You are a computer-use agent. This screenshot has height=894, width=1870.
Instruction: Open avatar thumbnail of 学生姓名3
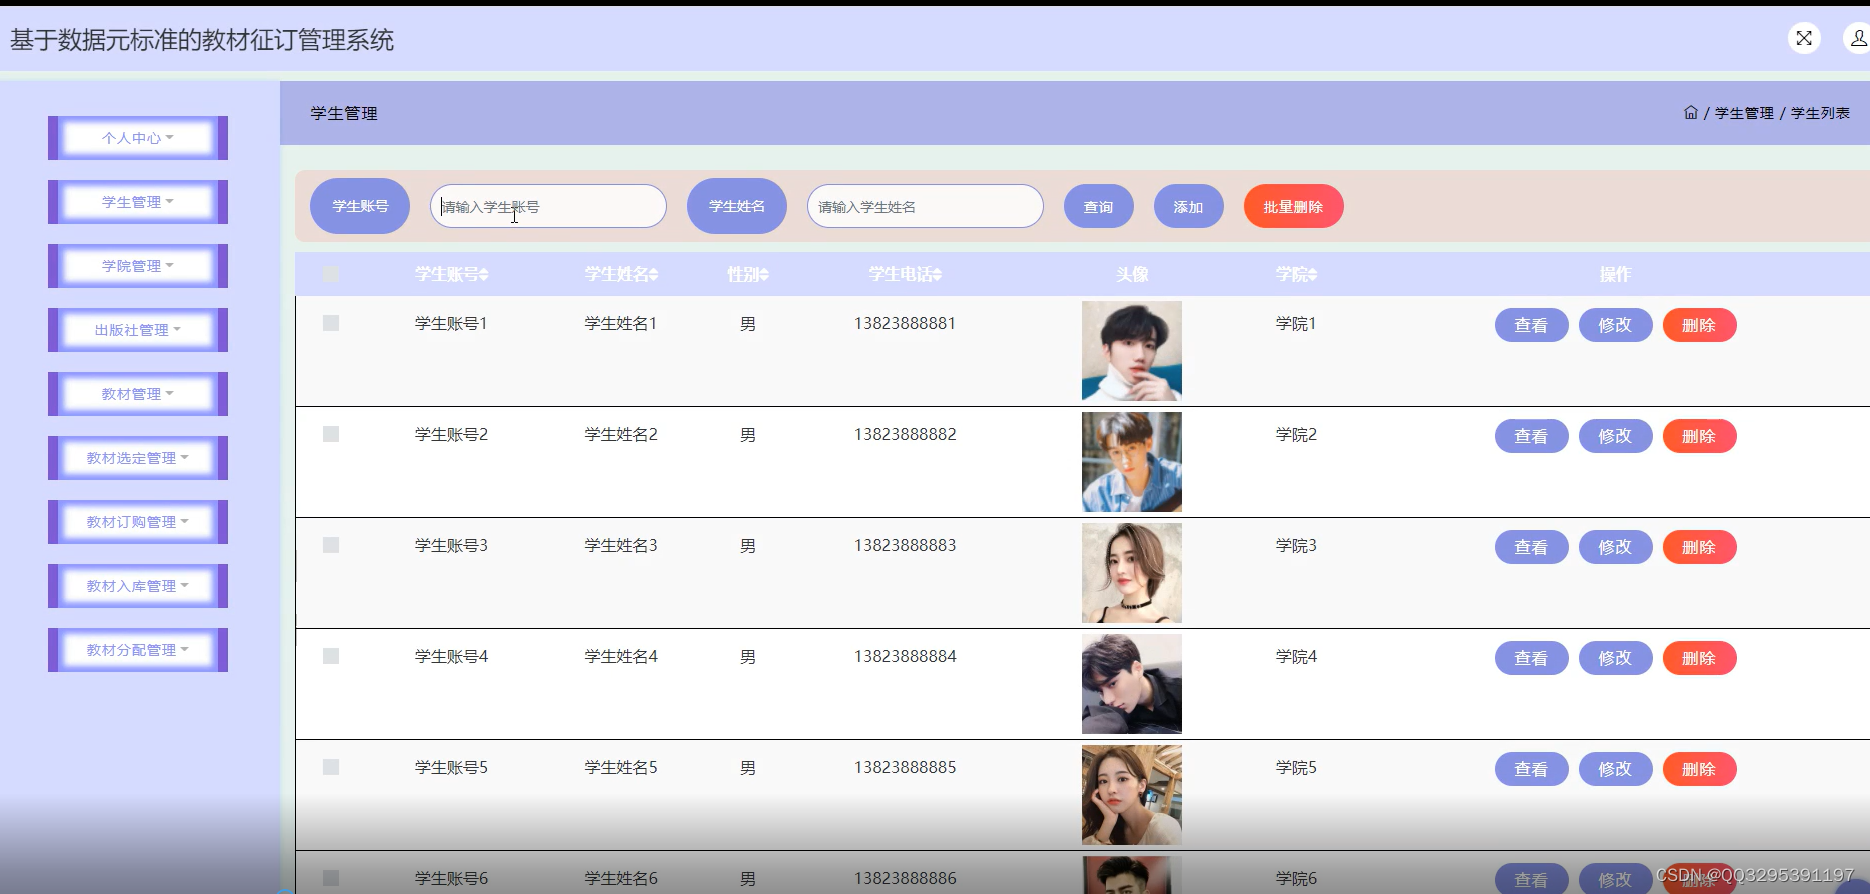[1132, 573]
